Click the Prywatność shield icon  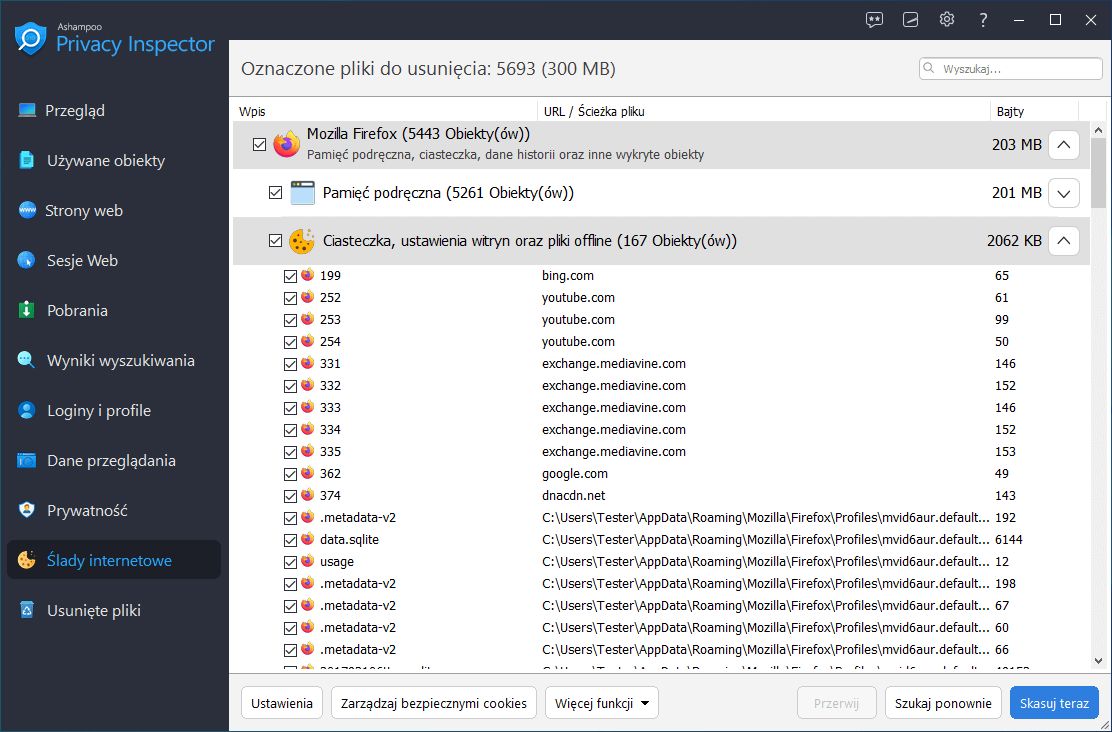(x=26, y=510)
